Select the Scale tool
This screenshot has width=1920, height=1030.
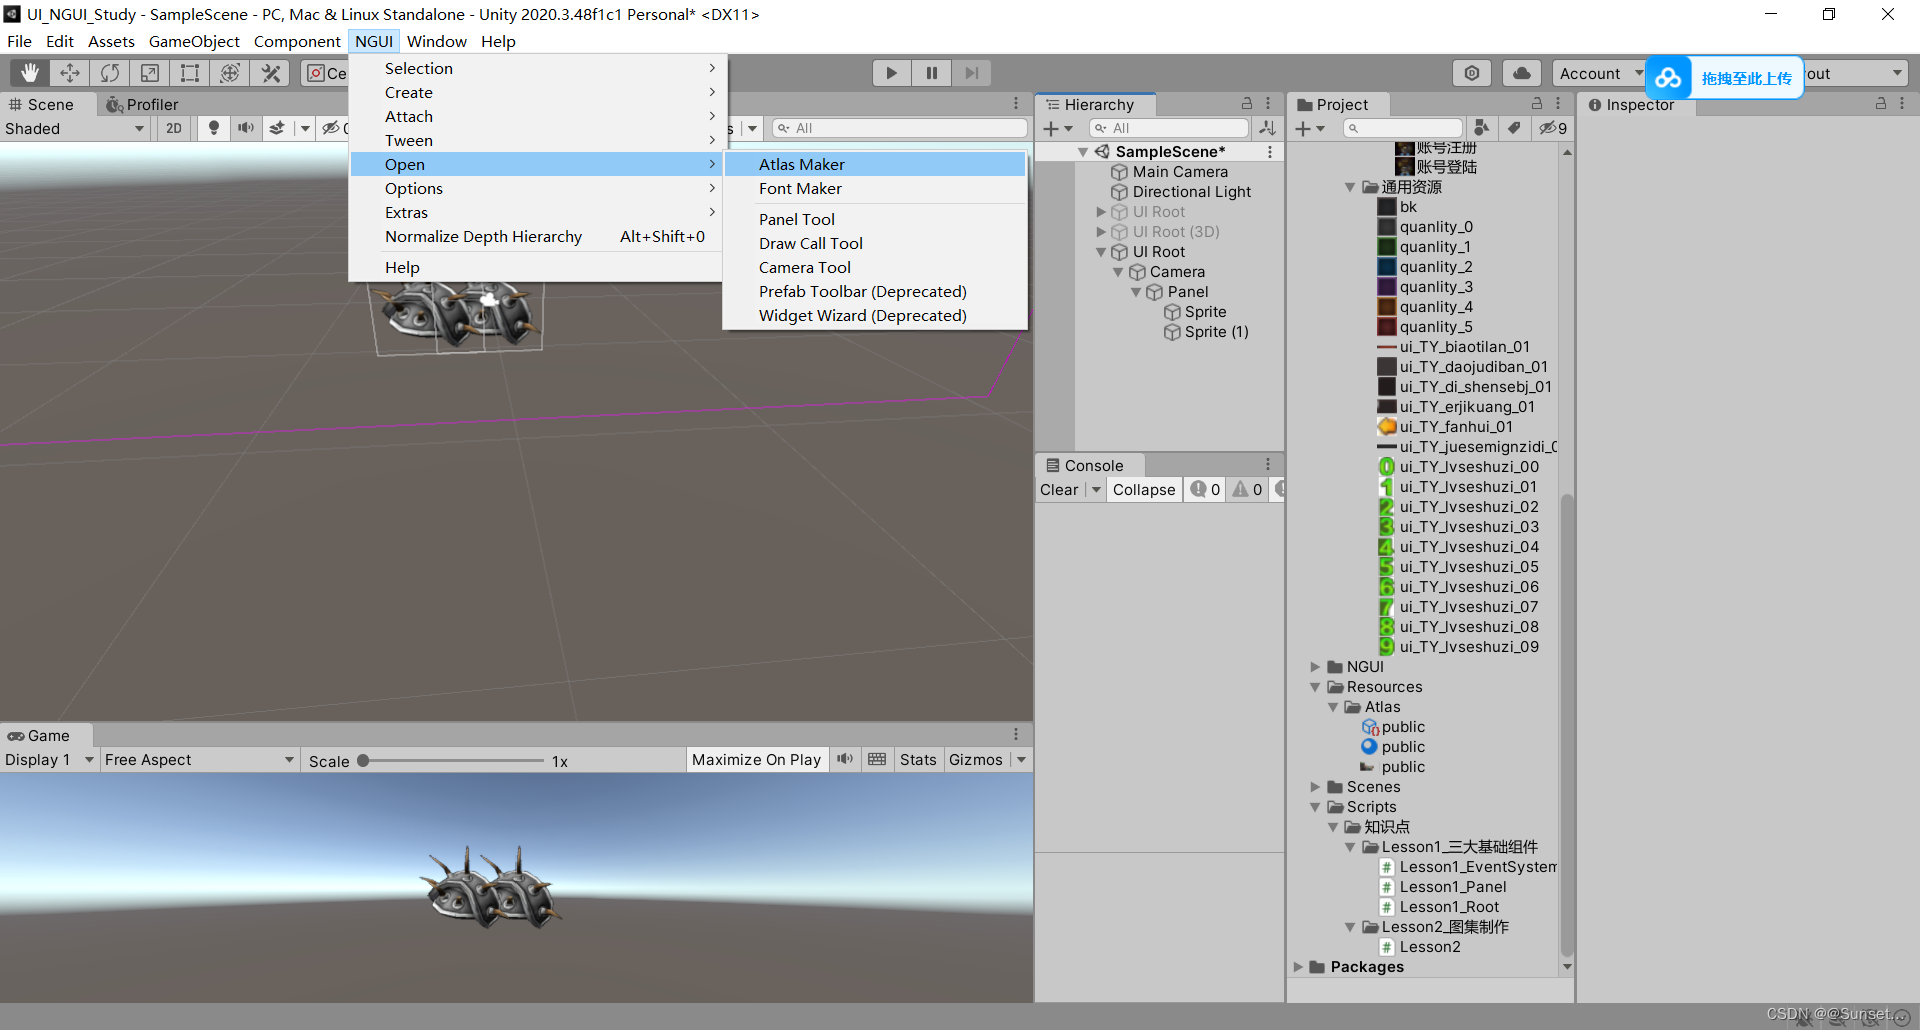[150, 73]
